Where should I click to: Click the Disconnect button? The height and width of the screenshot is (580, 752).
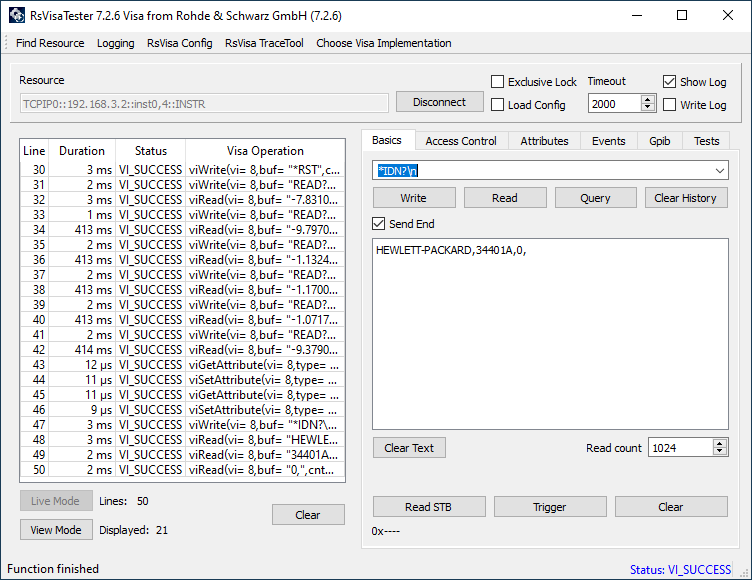point(439,102)
